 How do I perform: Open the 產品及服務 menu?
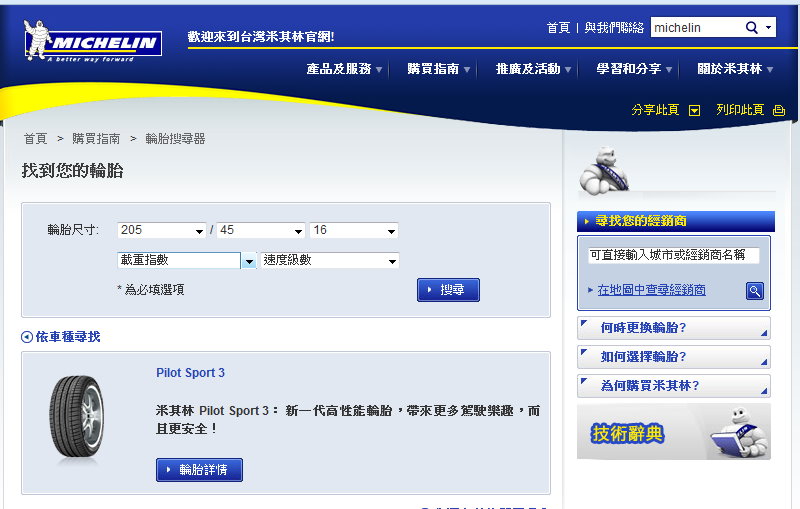click(344, 69)
